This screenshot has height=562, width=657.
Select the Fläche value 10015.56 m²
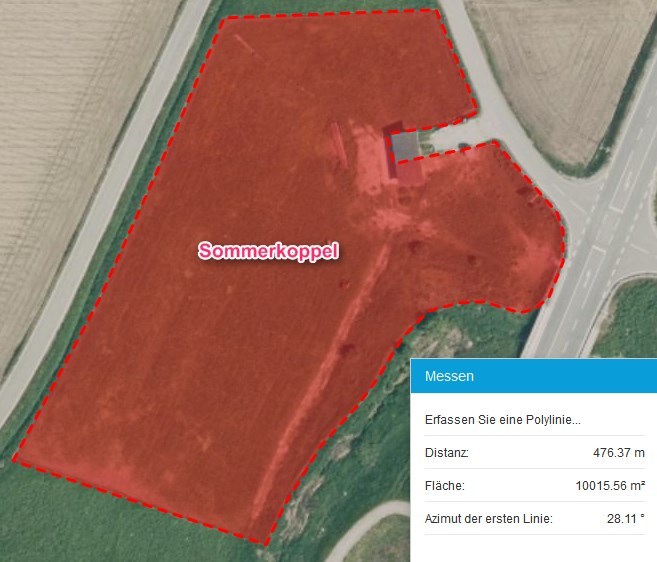(610, 486)
